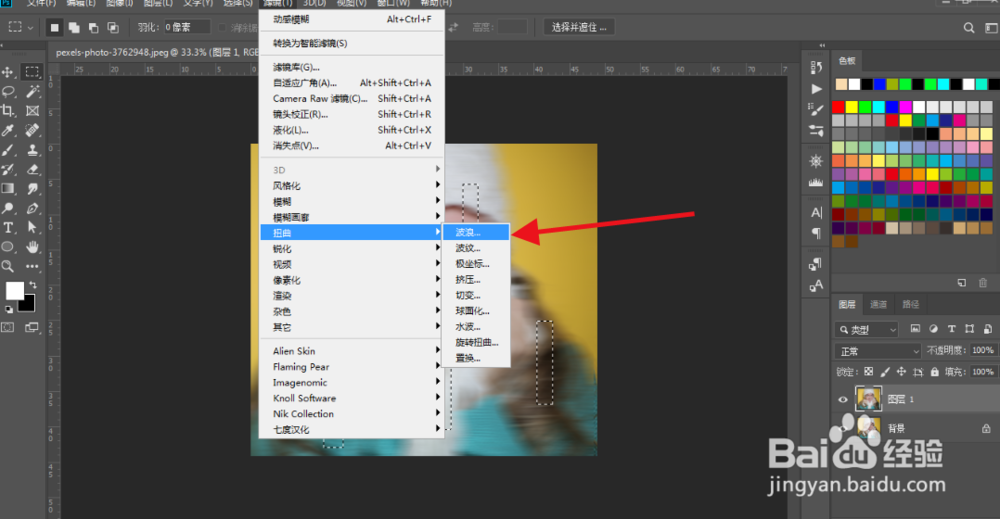
Task: Click the search icon in options bar
Action: tap(969, 27)
